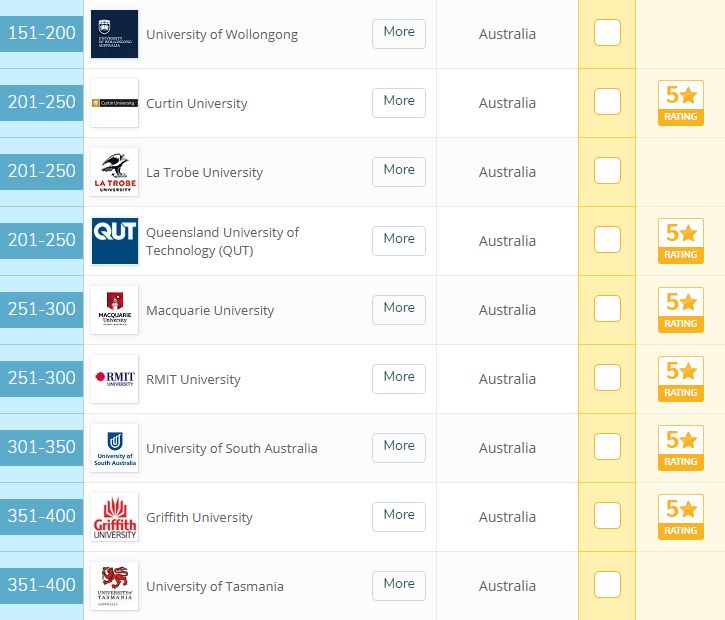
Task: Tick the compare checkbox for University of Tasmania
Action: [607, 585]
